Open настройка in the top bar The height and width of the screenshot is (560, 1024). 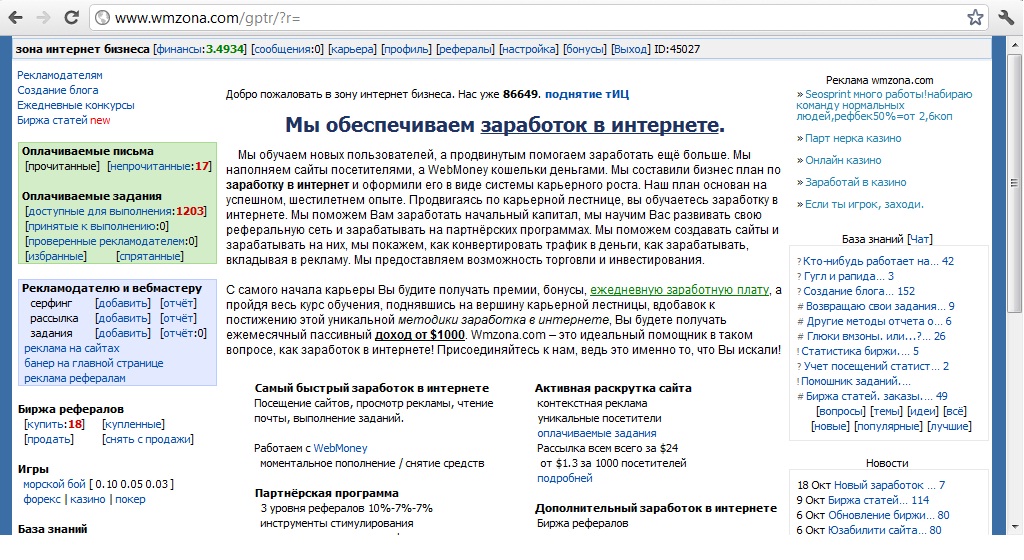point(528,49)
